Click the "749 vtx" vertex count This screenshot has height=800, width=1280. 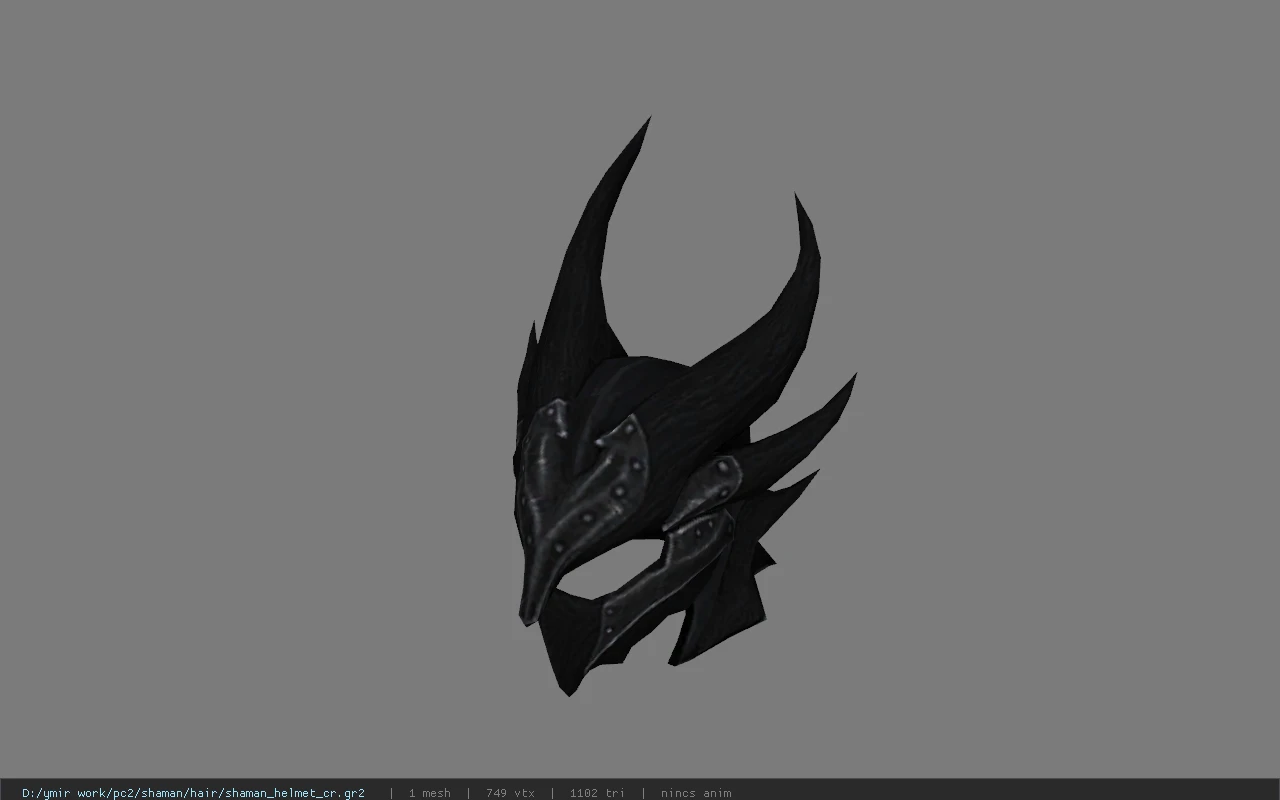510,793
